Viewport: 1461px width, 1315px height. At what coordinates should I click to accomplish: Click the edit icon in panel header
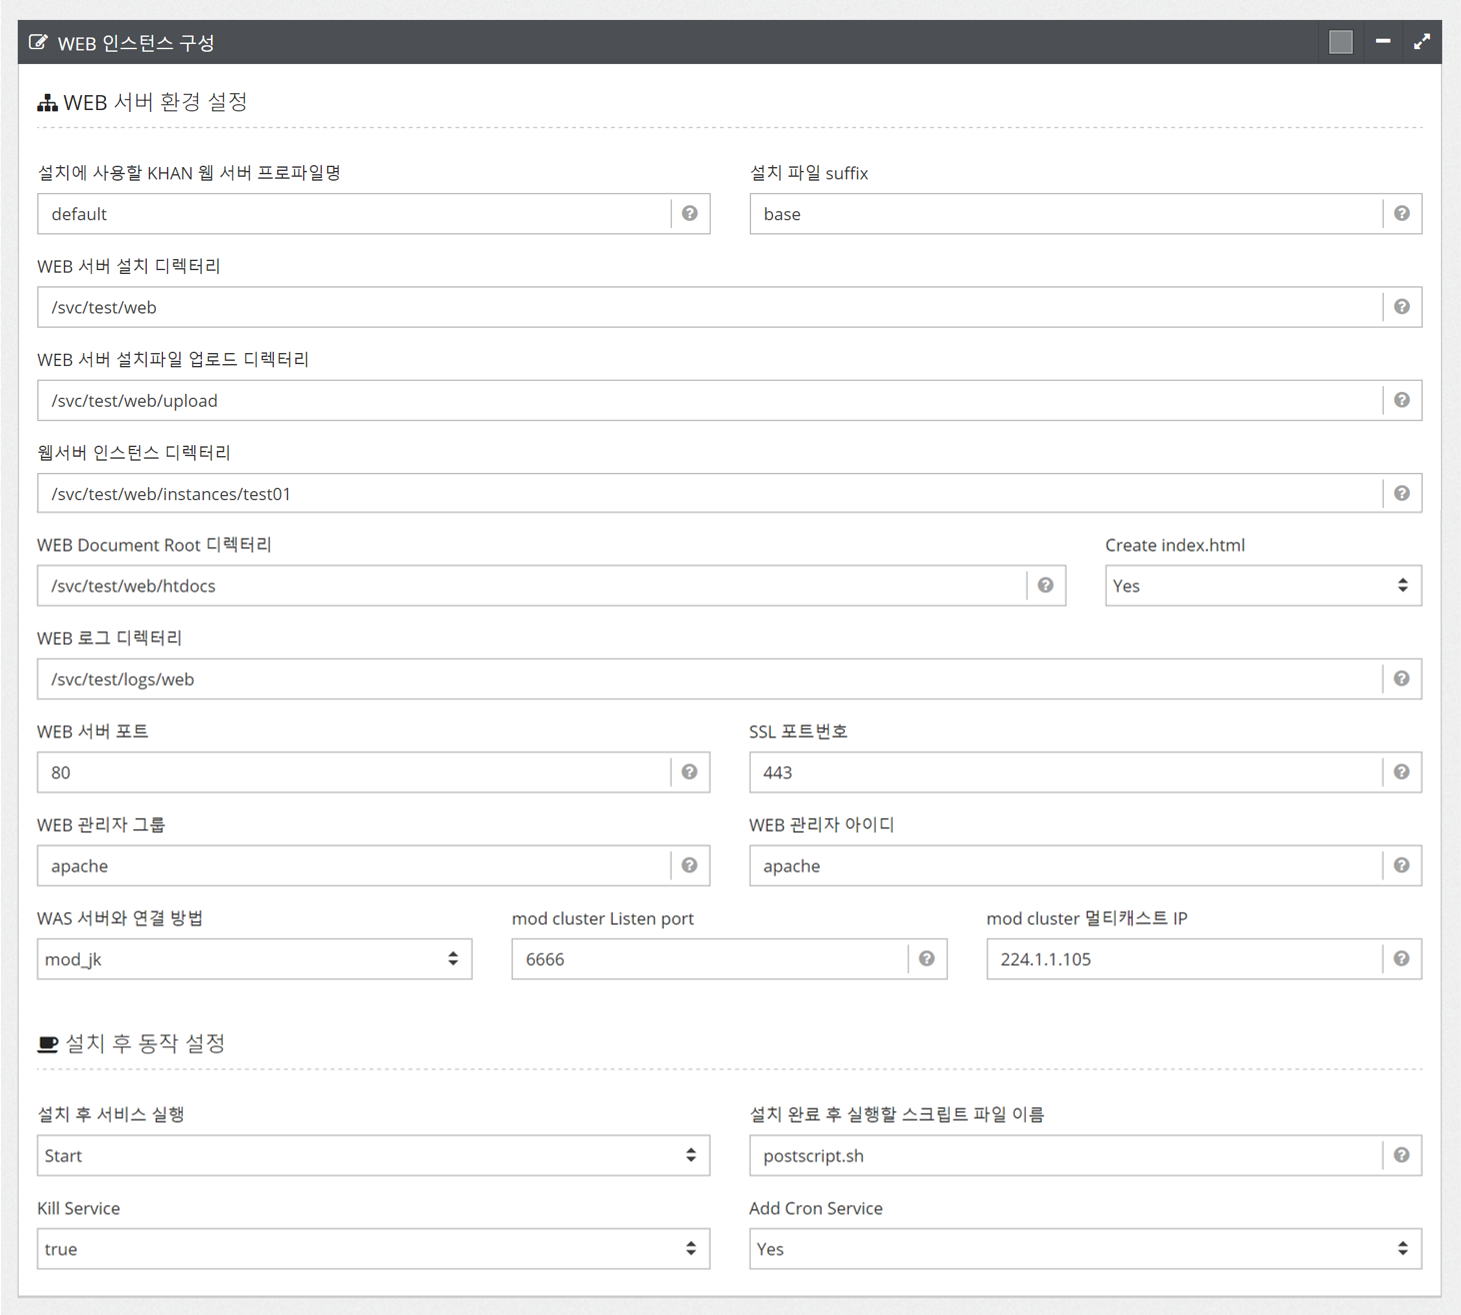tap(38, 42)
